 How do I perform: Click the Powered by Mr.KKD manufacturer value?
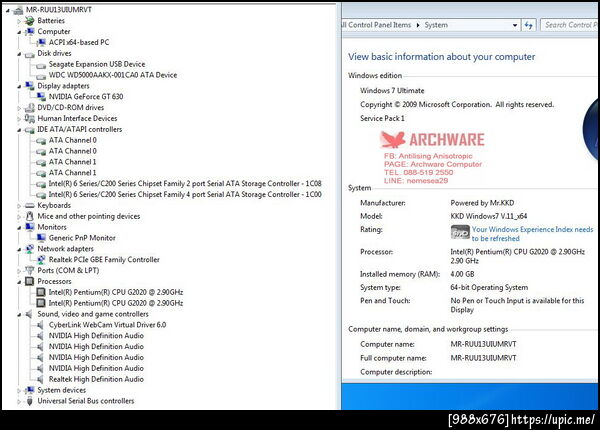[482, 203]
